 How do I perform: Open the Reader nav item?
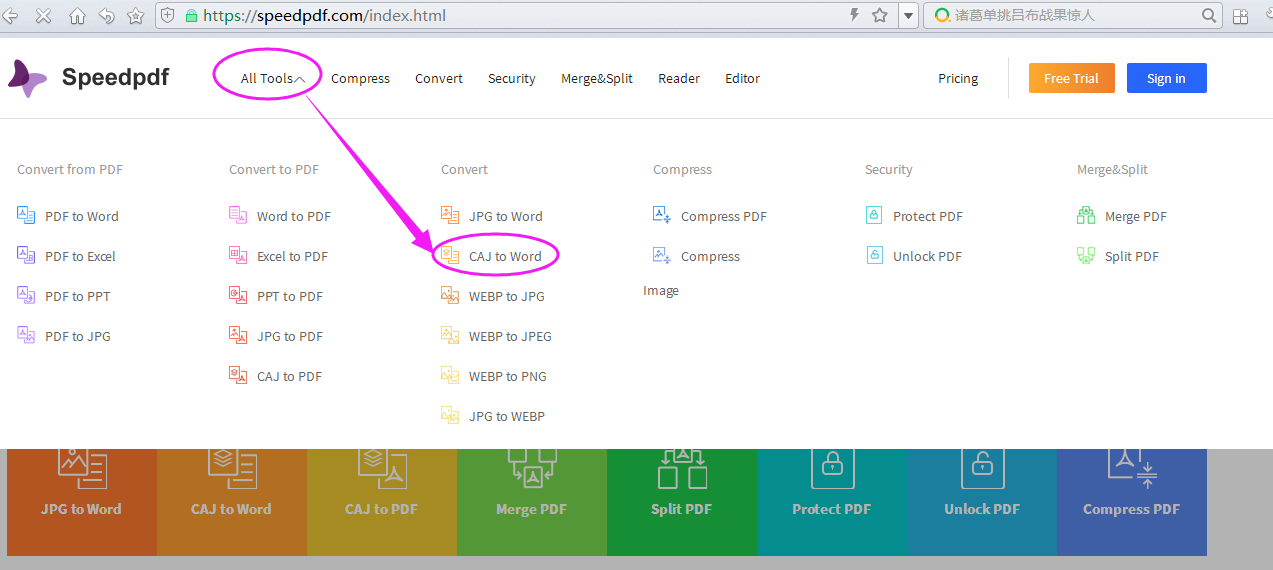pos(679,78)
